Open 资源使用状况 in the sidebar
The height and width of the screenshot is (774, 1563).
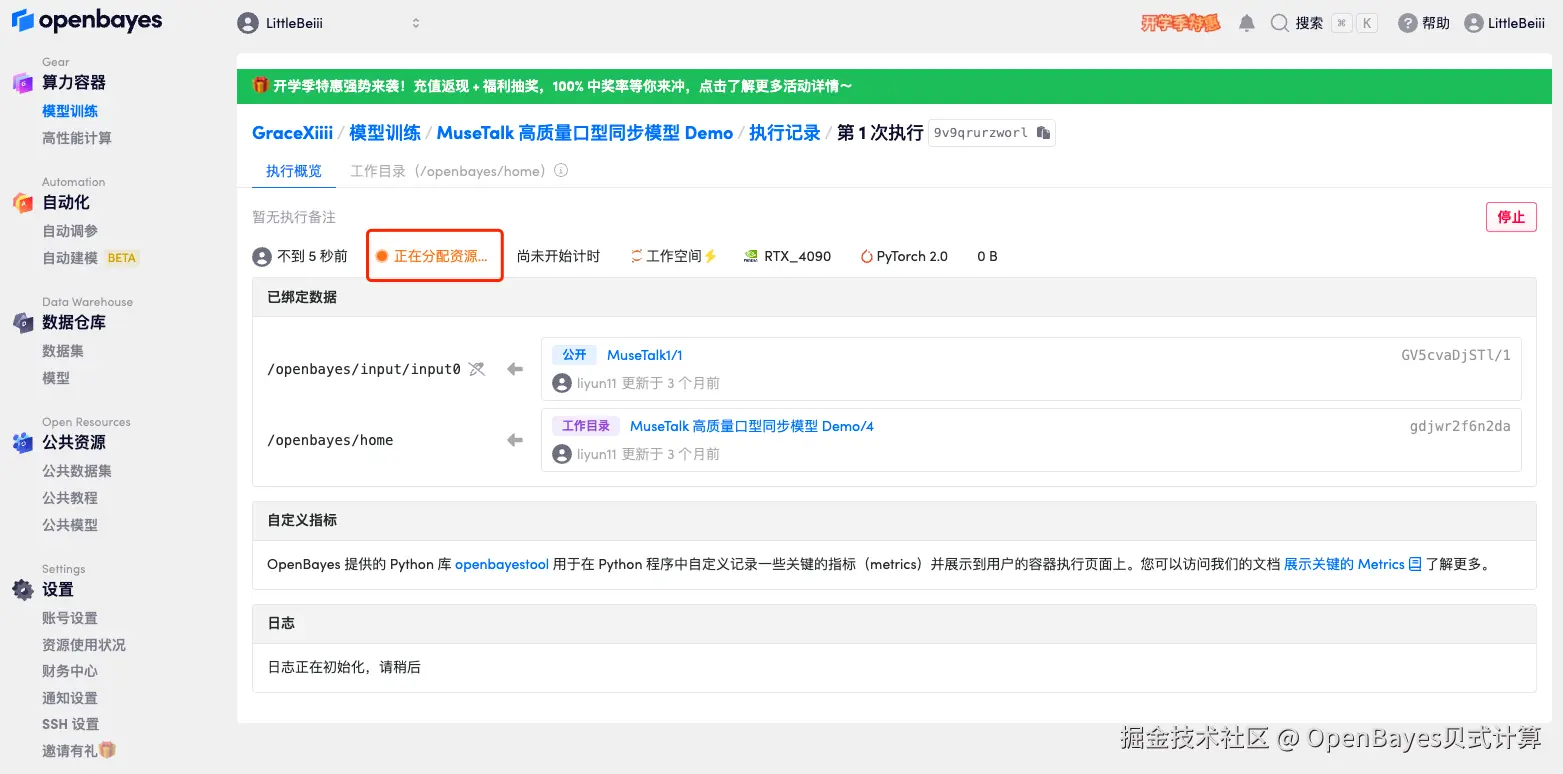coord(84,645)
